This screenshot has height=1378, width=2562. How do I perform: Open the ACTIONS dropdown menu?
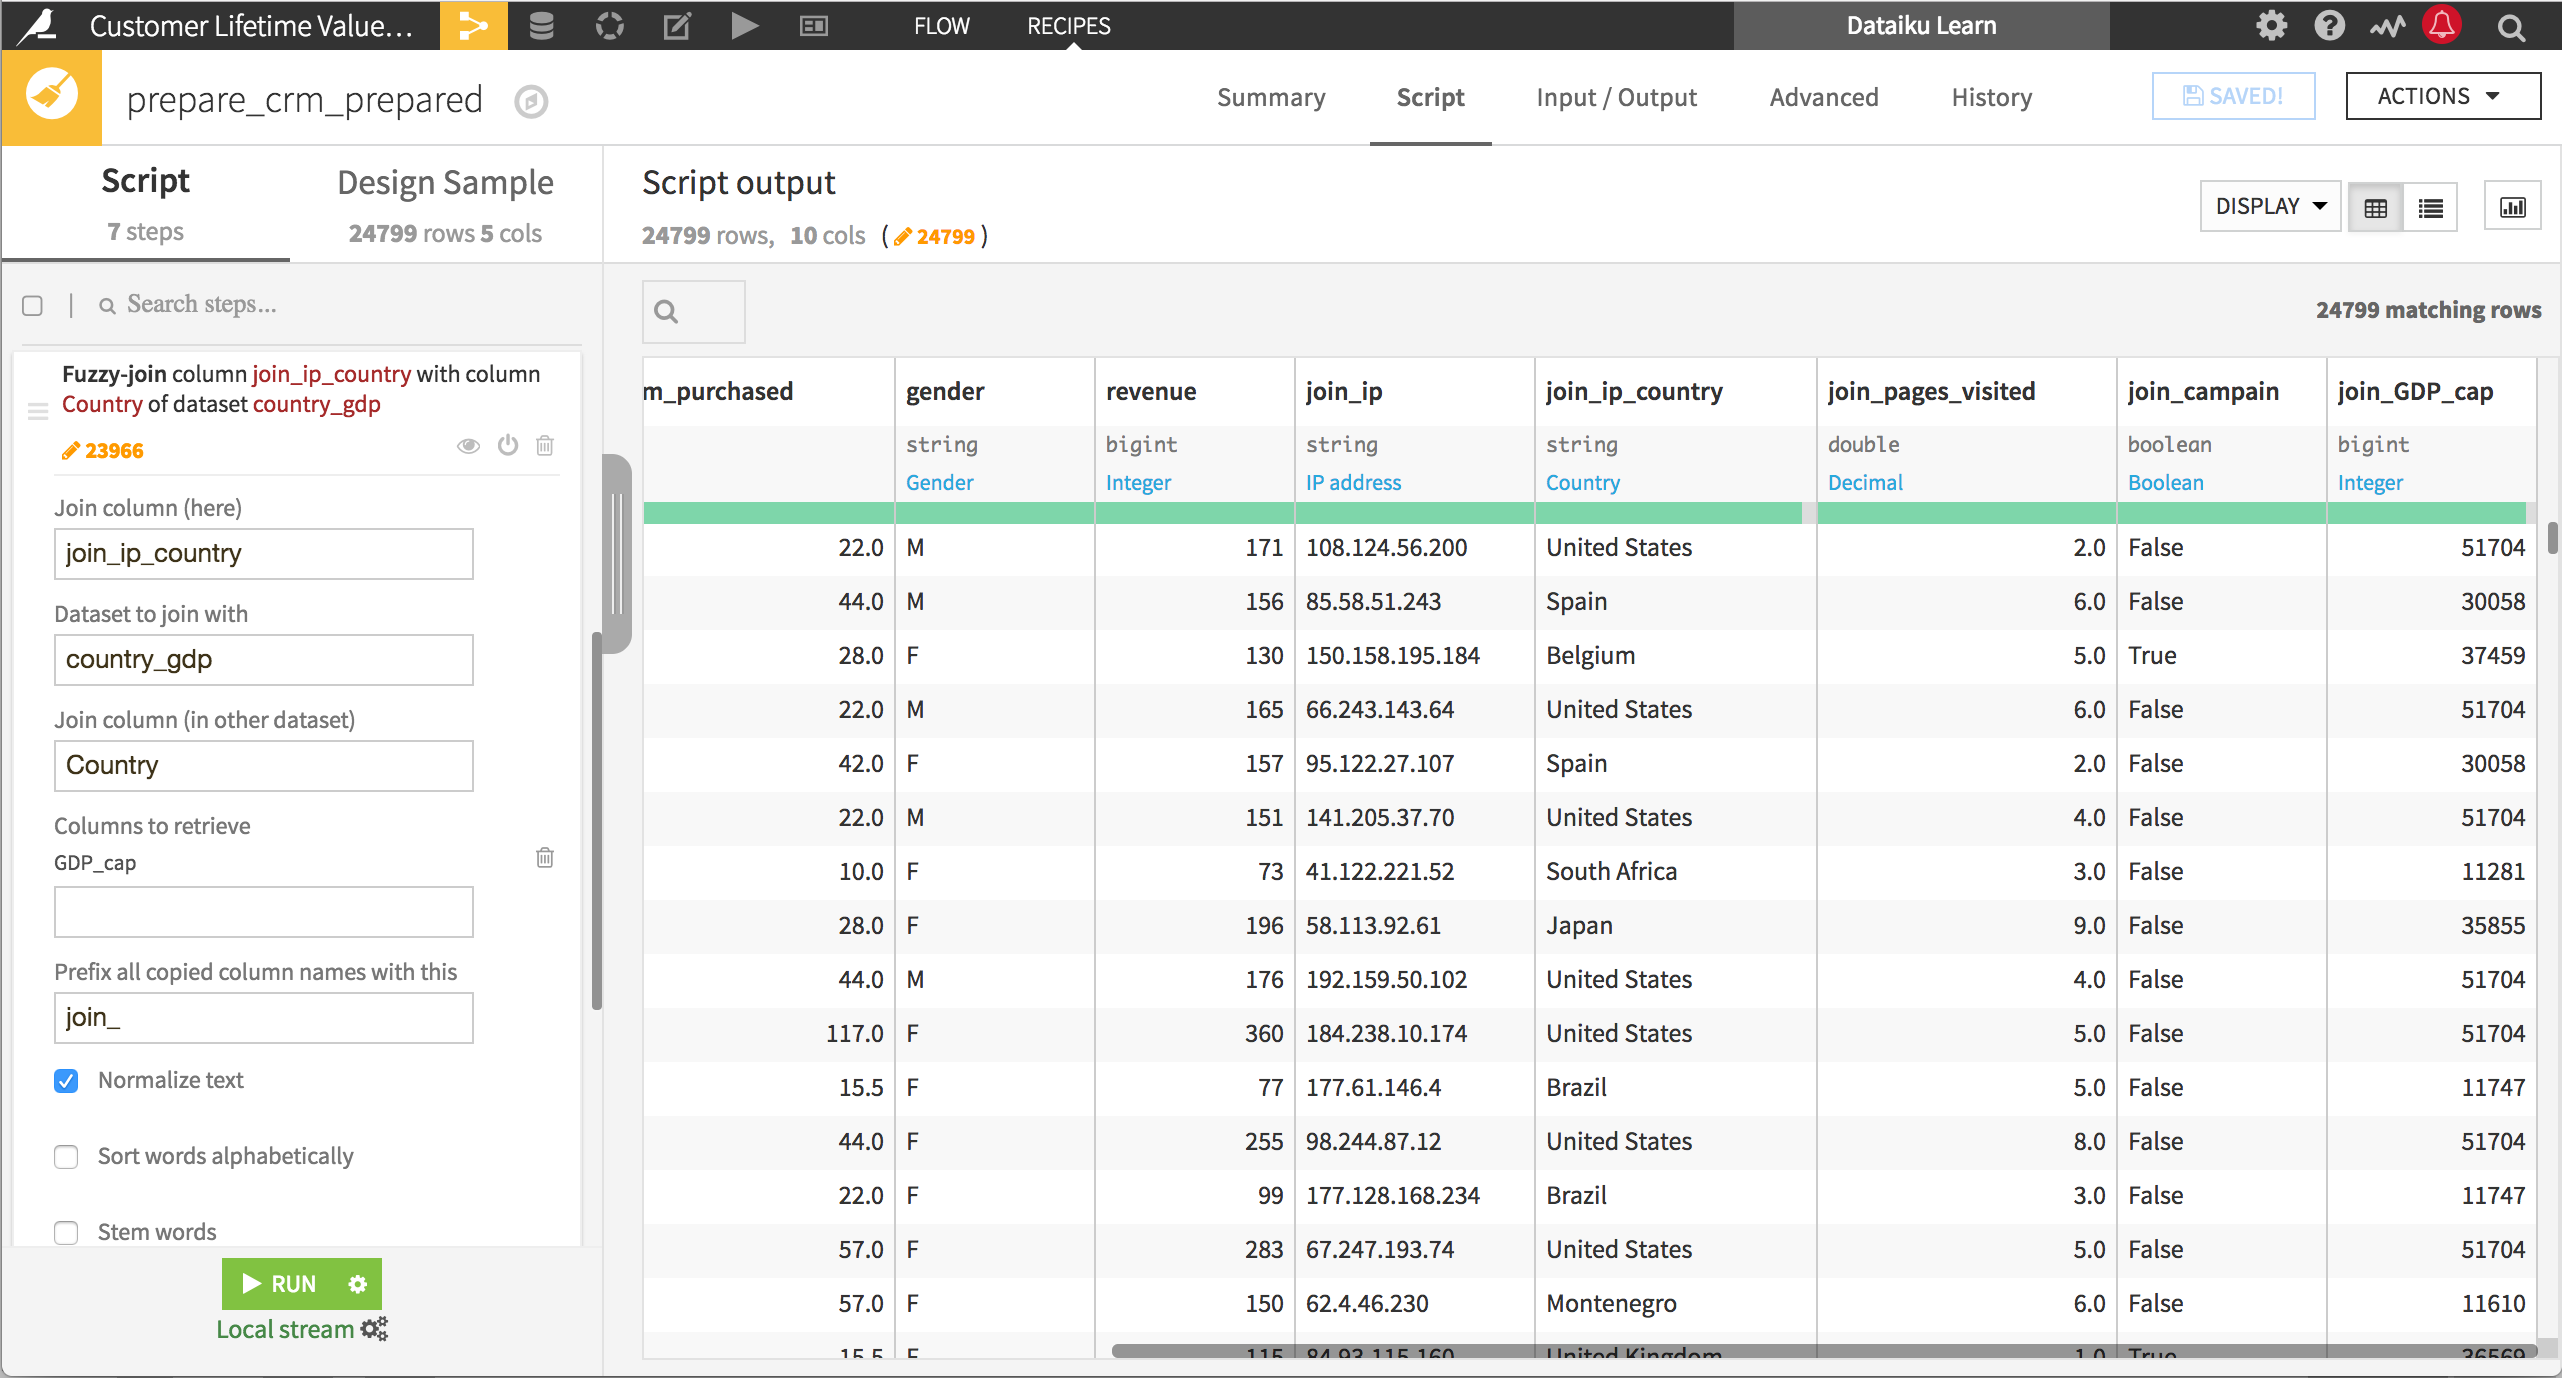click(2443, 96)
